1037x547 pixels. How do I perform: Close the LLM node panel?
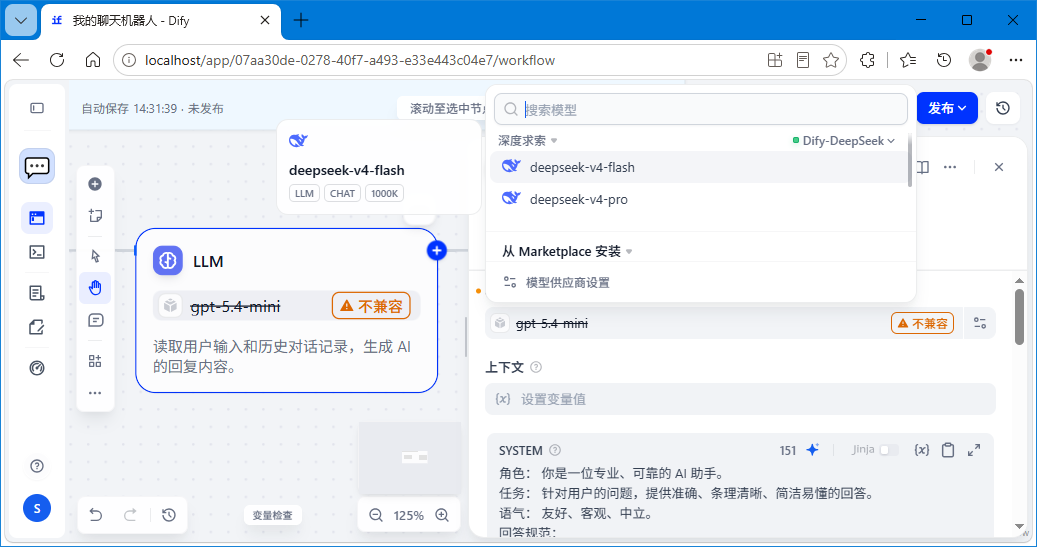999,167
